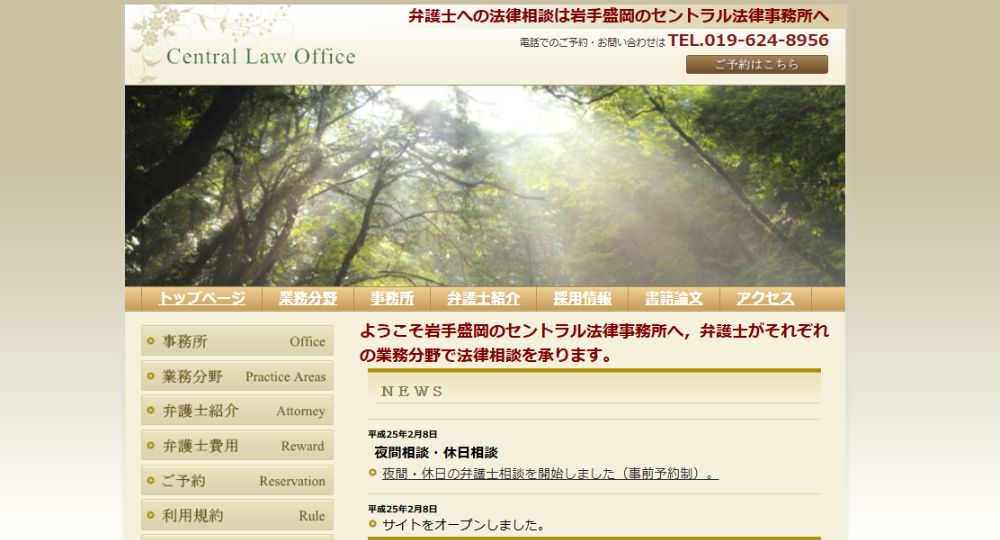The image size is (1000, 540).
Task: Click アクセス in the navigation bar
Action: [x=765, y=298]
